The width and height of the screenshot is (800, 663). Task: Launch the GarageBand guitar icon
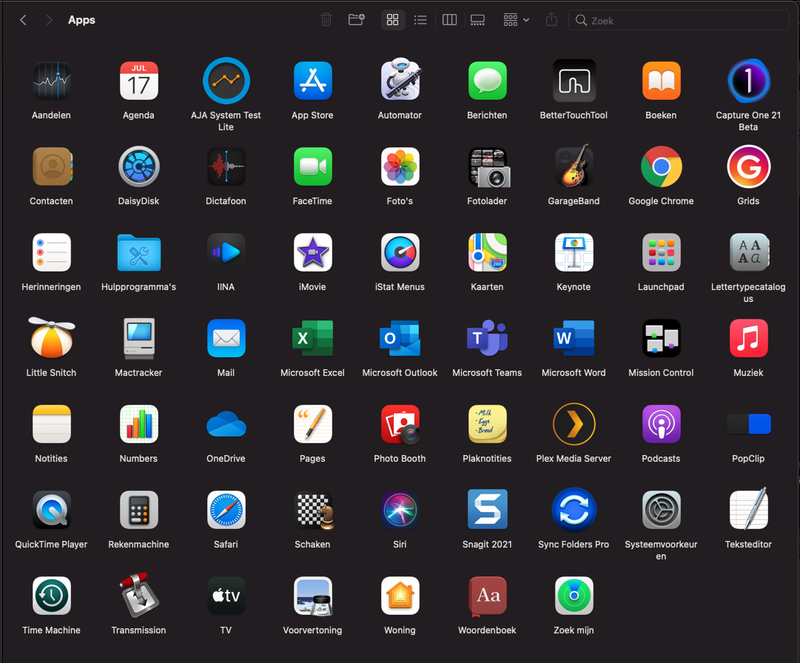pos(574,166)
